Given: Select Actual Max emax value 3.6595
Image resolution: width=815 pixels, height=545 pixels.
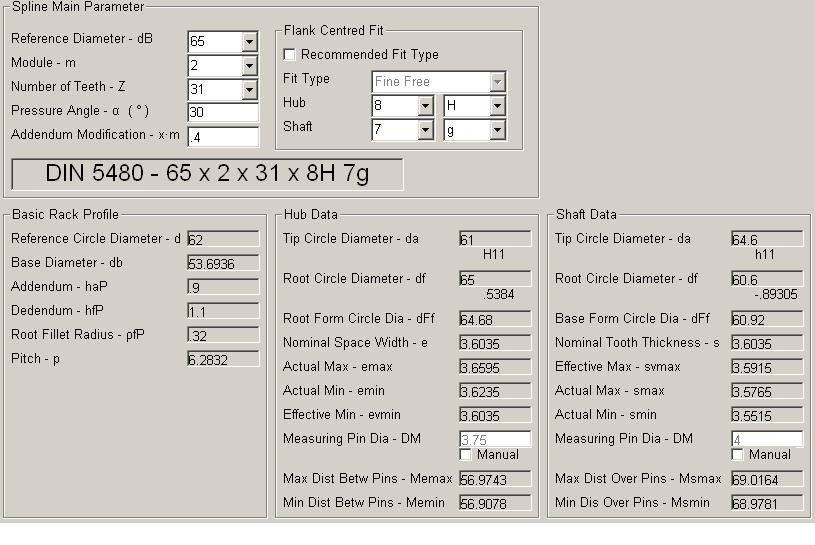Looking at the screenshot, I should click(x=495, y=367).
